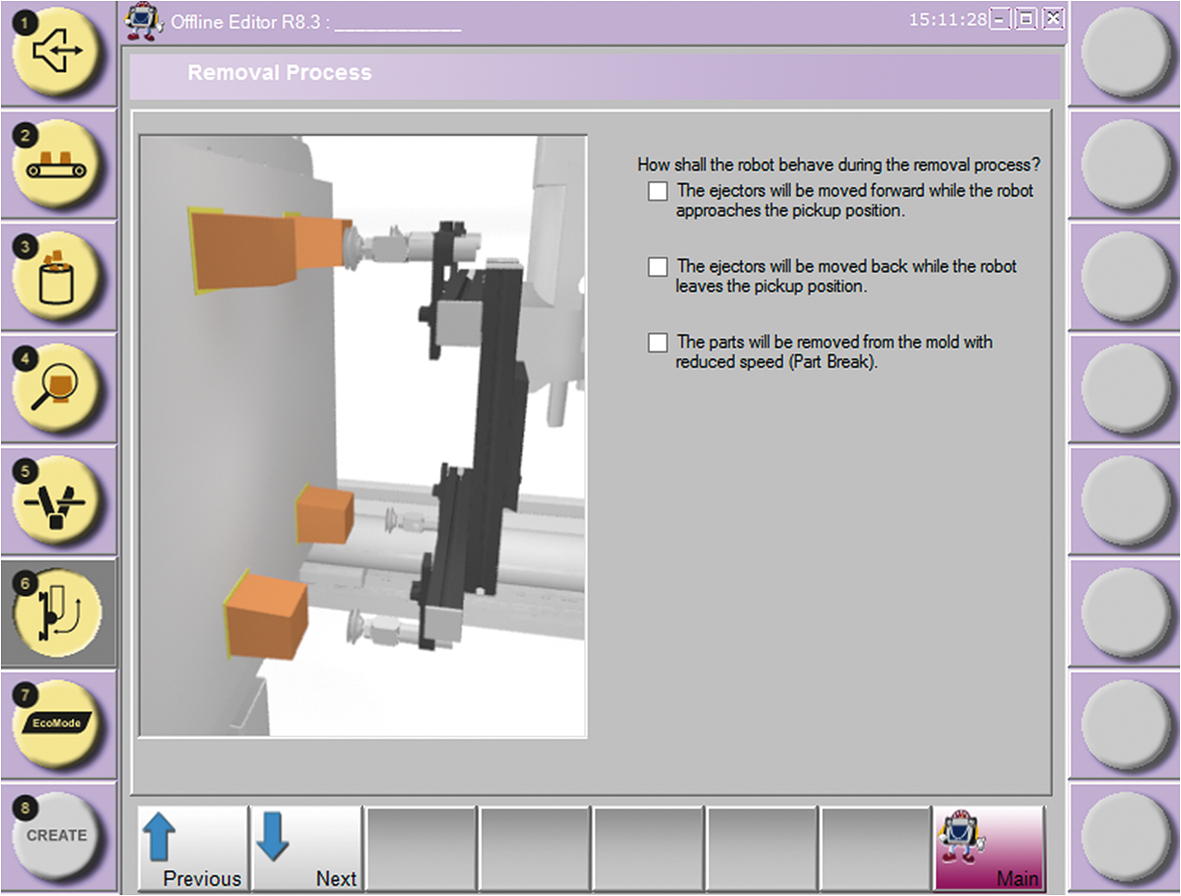Go to Previous page with up arrow

pos(192,848)
